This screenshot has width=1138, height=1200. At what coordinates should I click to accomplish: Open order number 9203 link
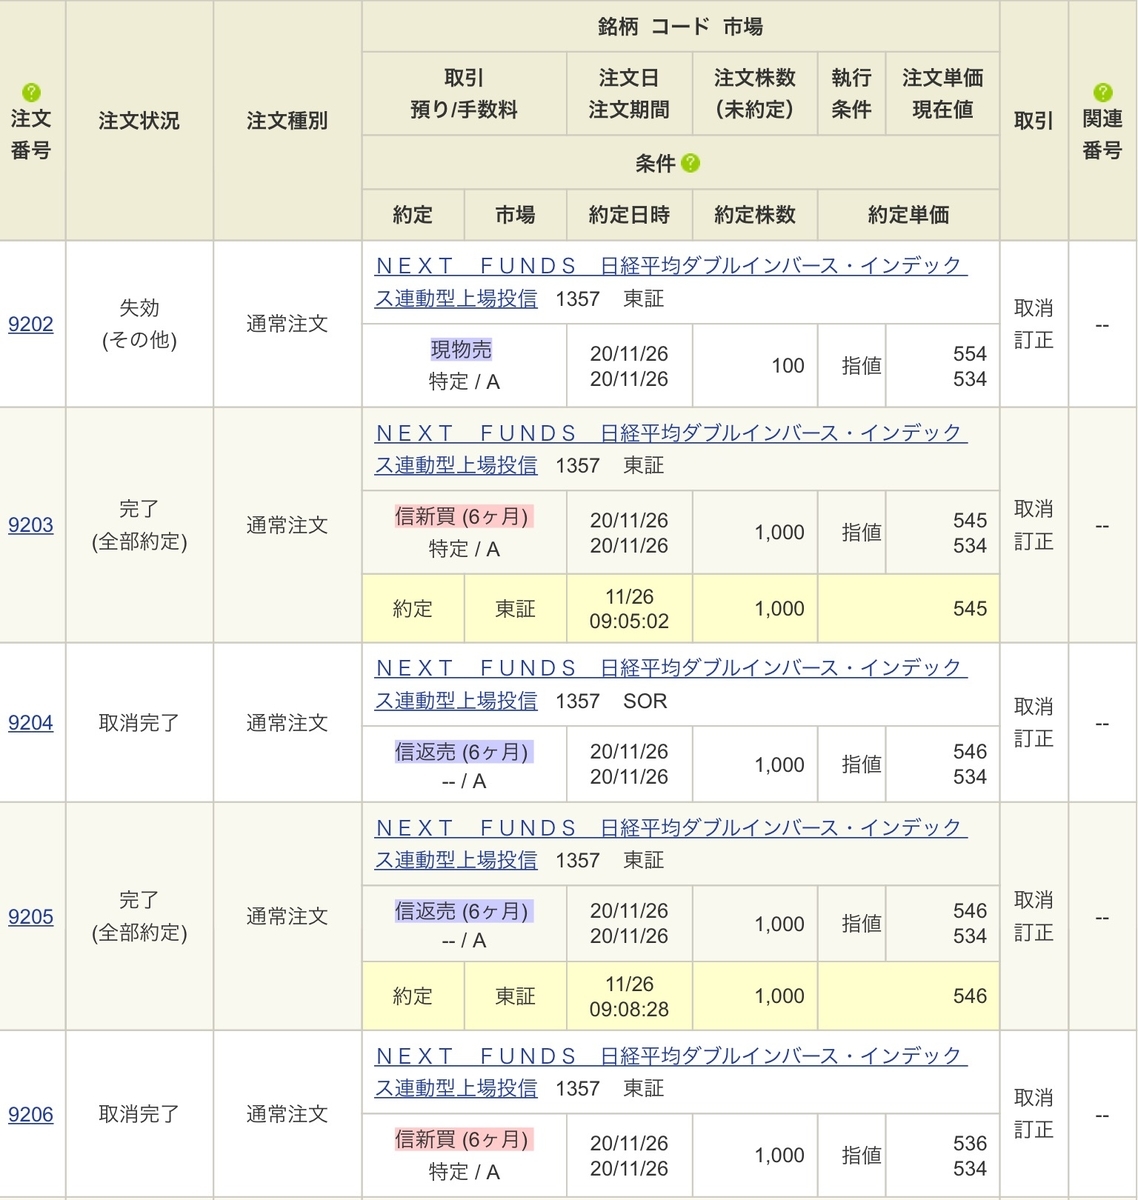31,525
